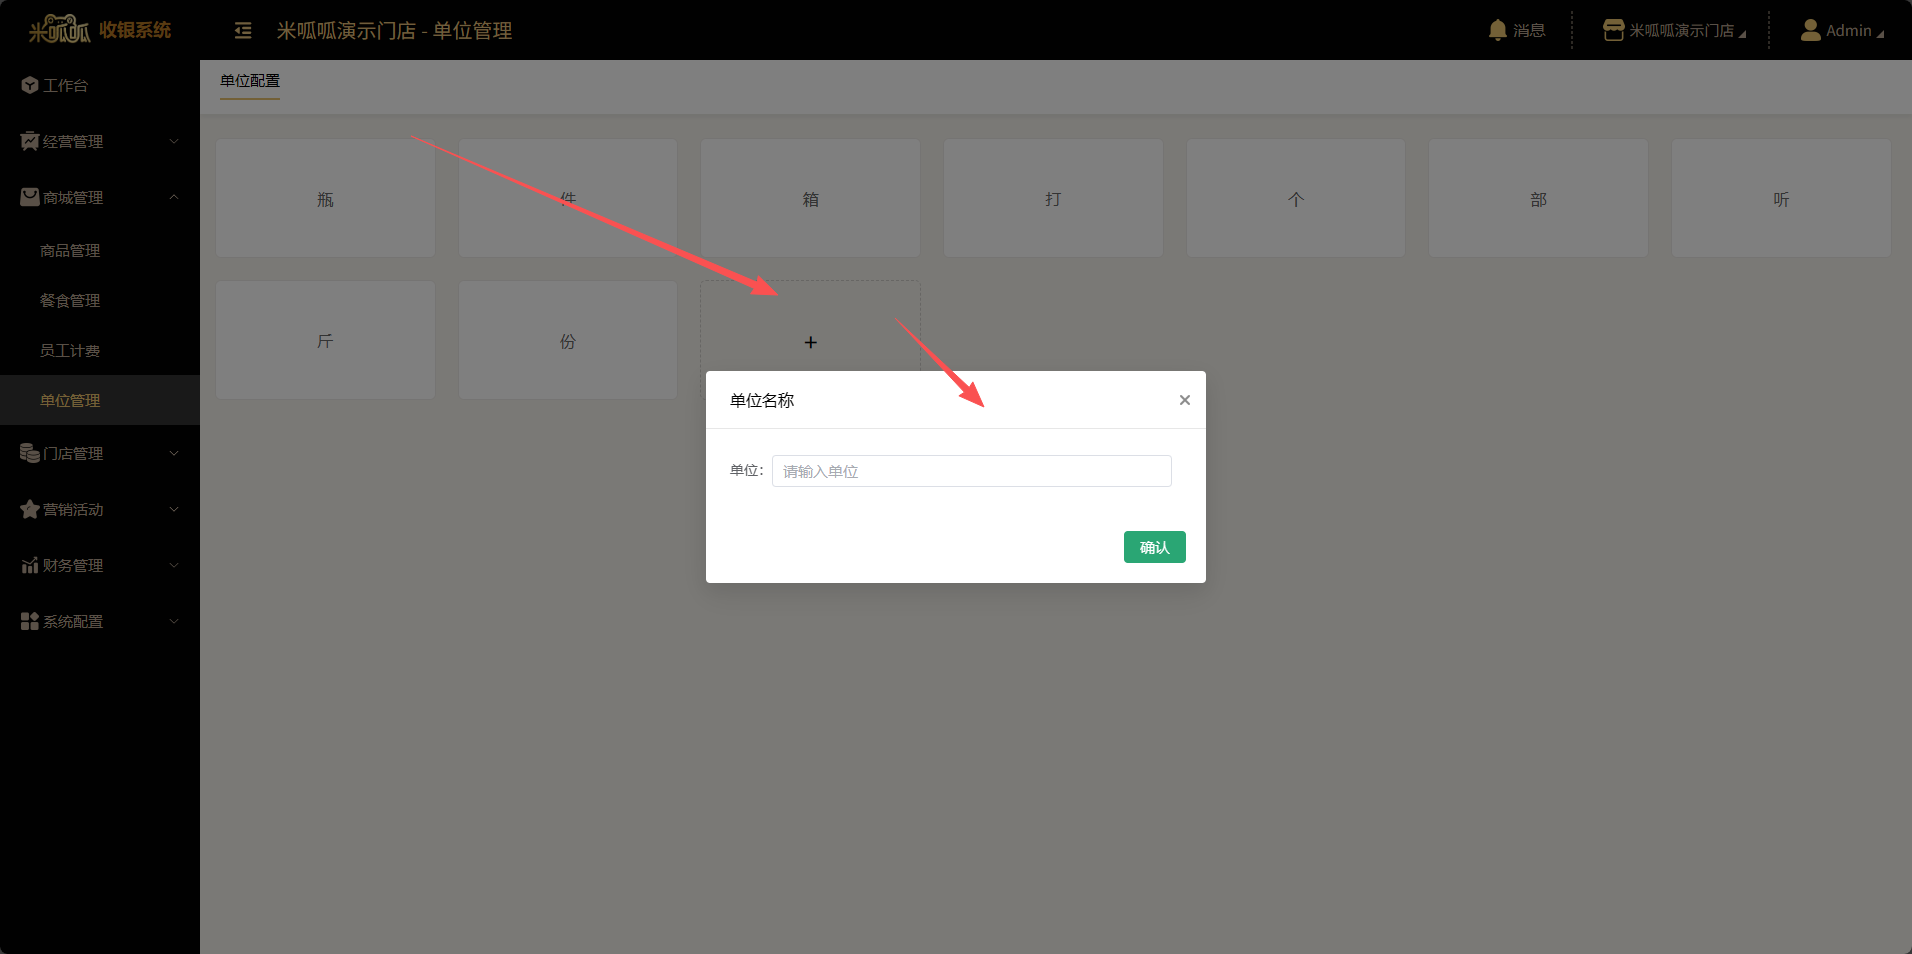Click the 系统配置 grid icon
1912x954 pixels.
[x=29, y=622]
